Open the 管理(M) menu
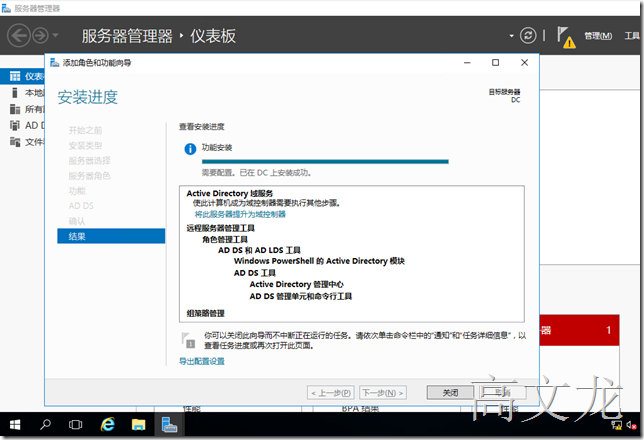Viewport: 644px width, 440px height. (598, 36)
